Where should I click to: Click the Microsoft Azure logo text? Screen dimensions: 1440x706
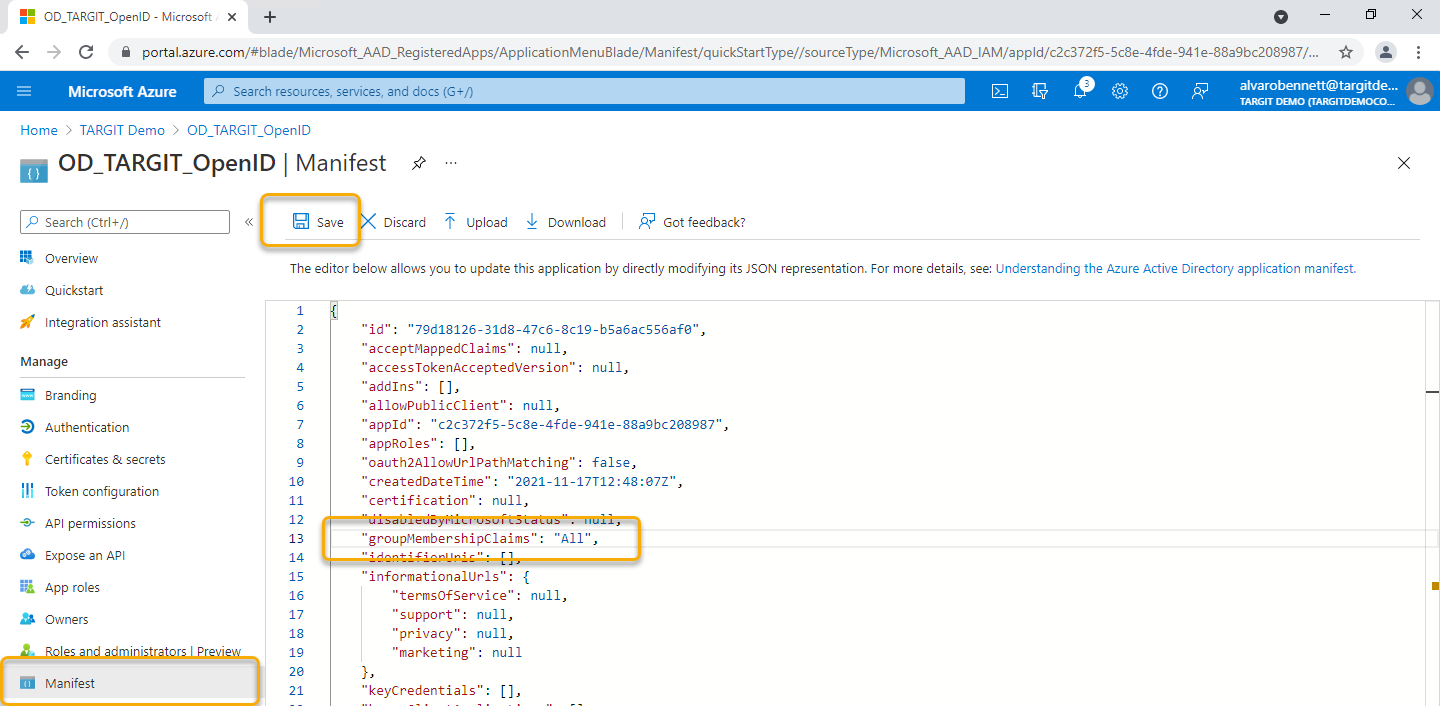pyautogui.click(x=122, y=91)
